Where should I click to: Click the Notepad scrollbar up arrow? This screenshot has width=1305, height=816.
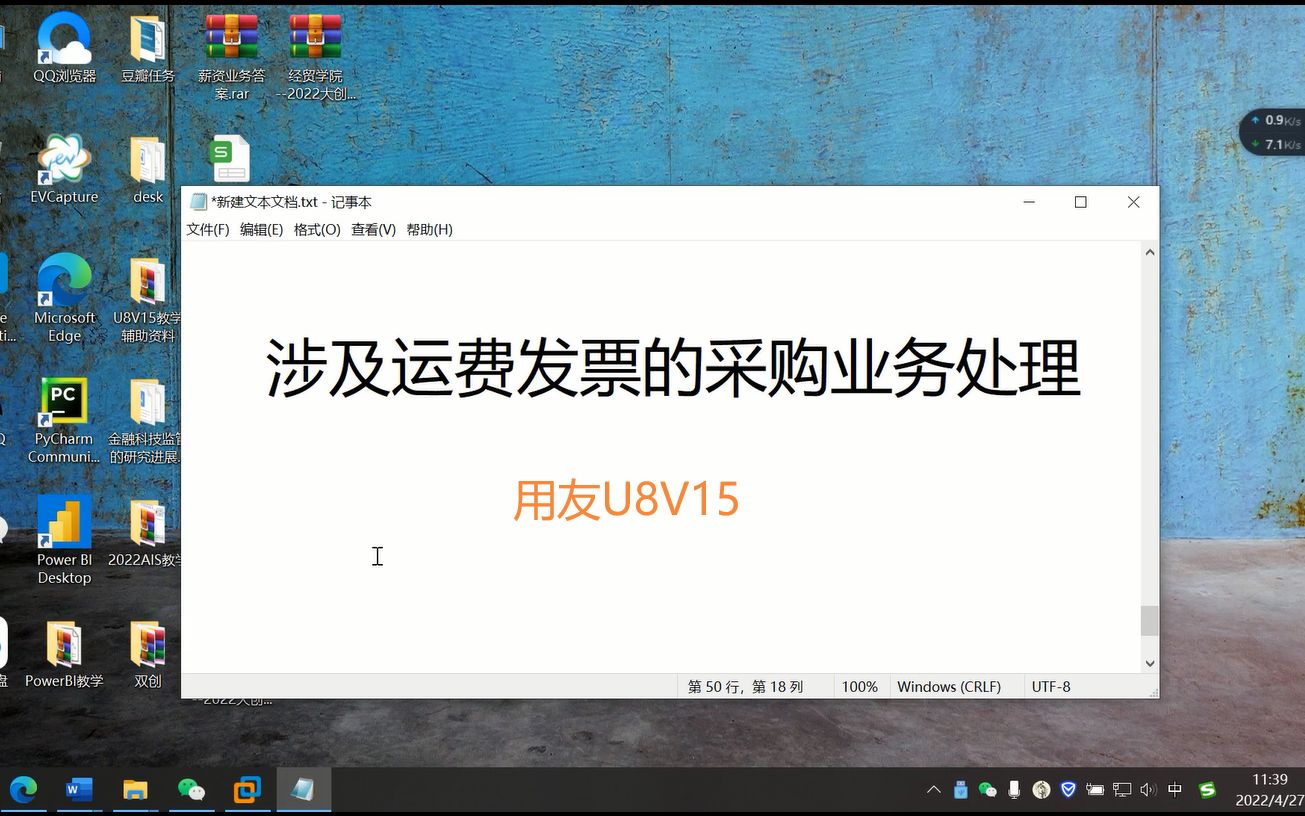tap(1150, 252)
